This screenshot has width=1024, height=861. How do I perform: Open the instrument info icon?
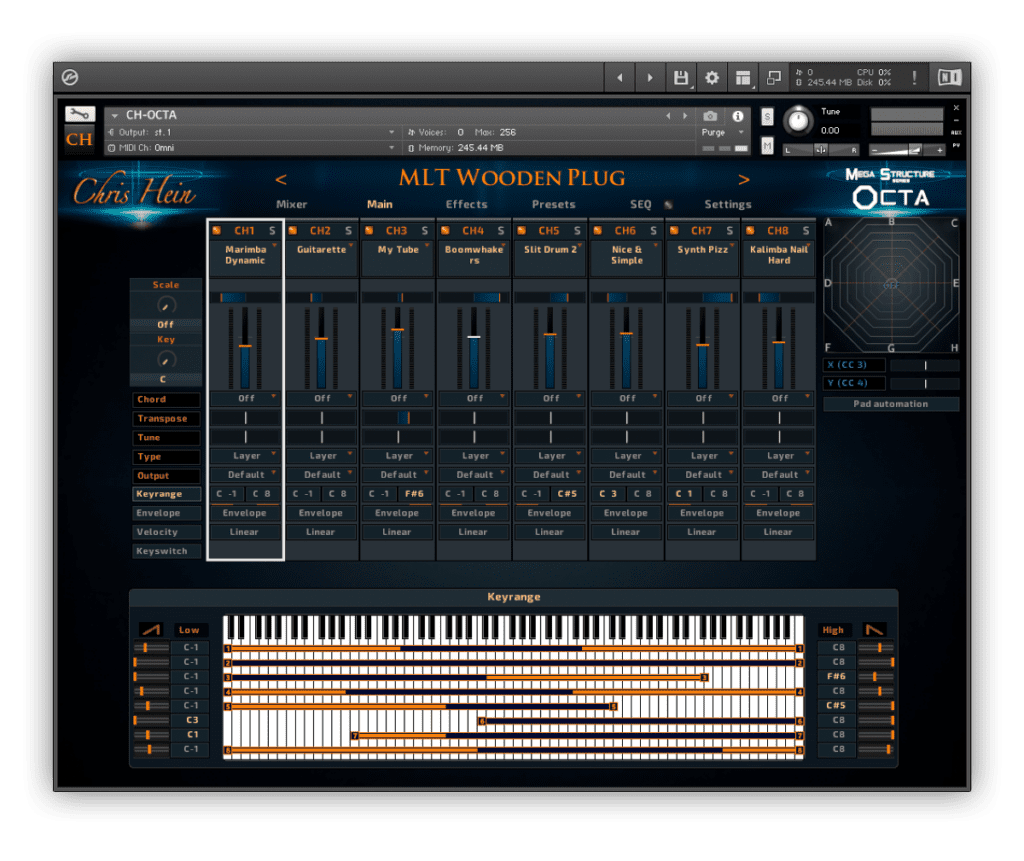click(738, 116)
